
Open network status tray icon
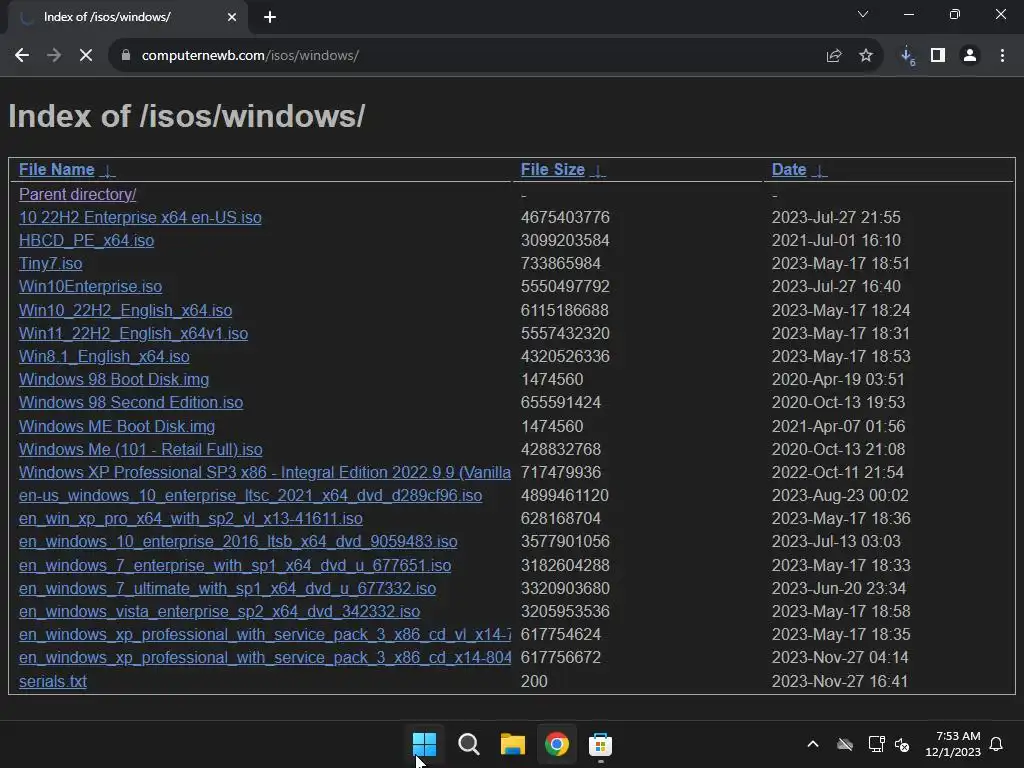pyautogui.click(x=876, y=744)
